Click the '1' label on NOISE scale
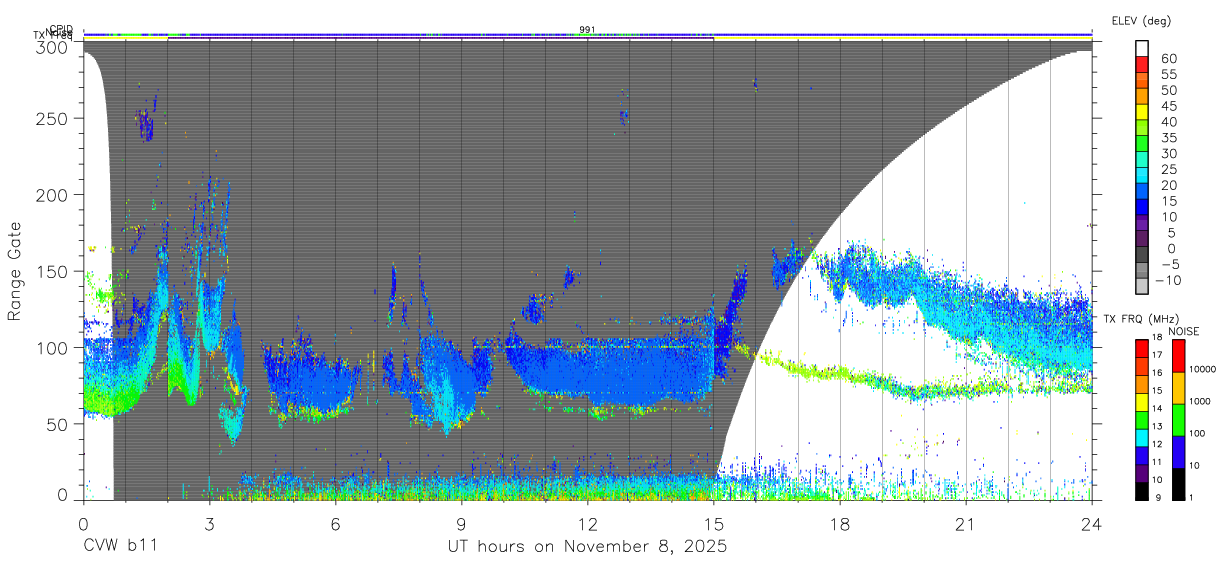Screen dimensions: 1228x567 (x=1191, y=497)
